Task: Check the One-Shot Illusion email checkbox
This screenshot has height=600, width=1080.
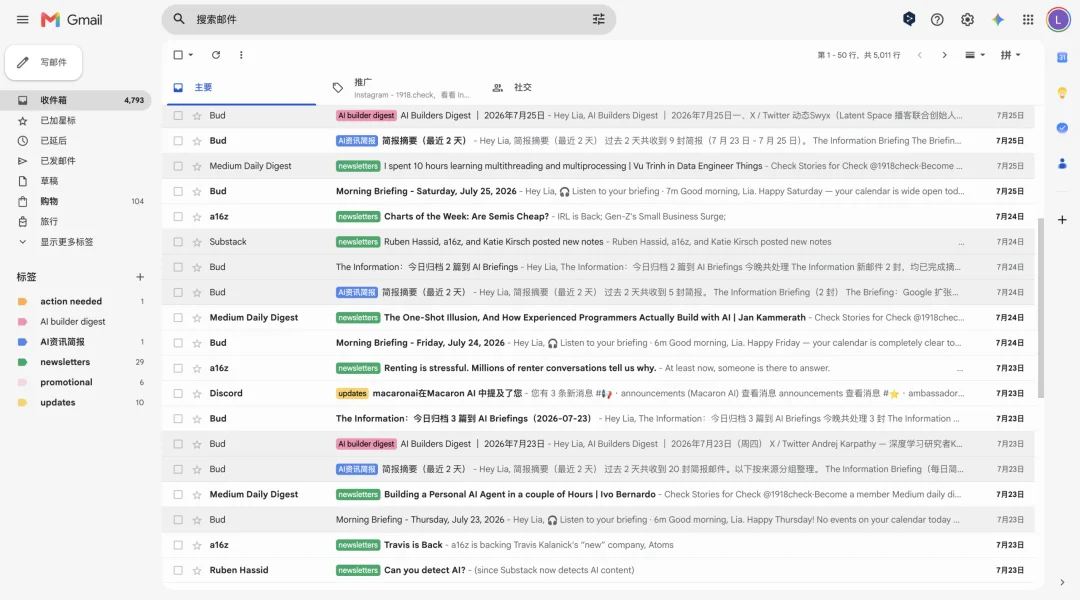Action: pyautogui.click(x=178, y=318)
